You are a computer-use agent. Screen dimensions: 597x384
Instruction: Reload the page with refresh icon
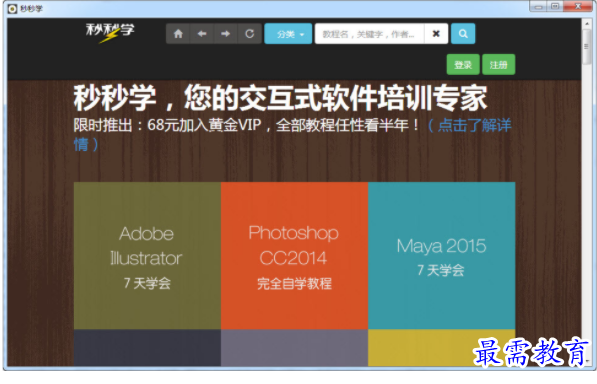(x=249, y=34)
